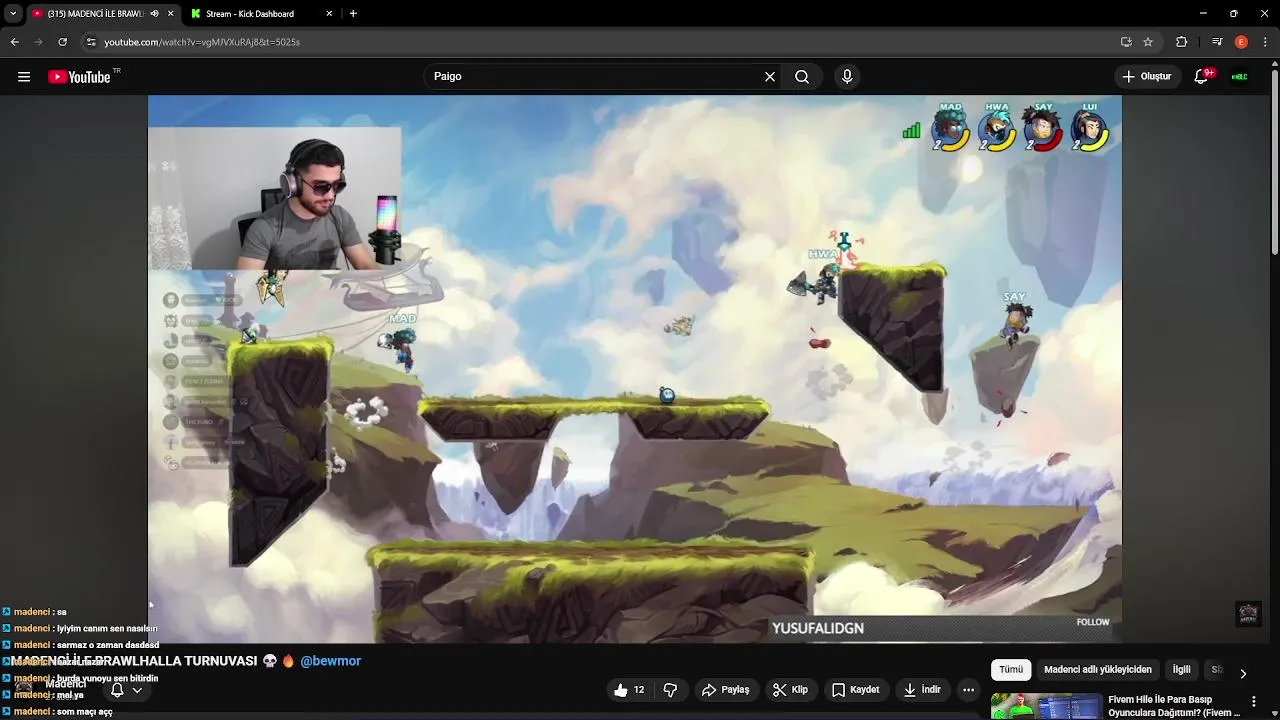
Task: Open options menu of the Fivem Hile suggested video
Action: click(1254, 701)
